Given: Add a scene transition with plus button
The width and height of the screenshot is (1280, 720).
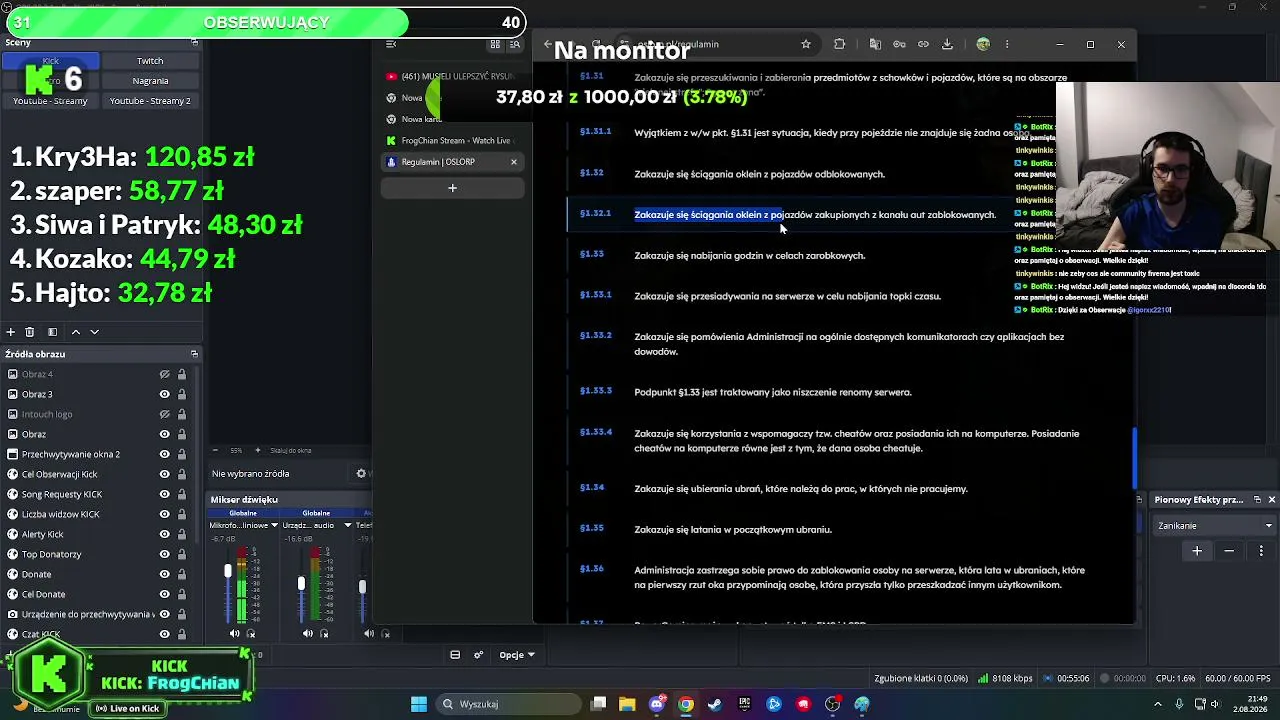Looking at the screenshot, I should click(1197, 551).
